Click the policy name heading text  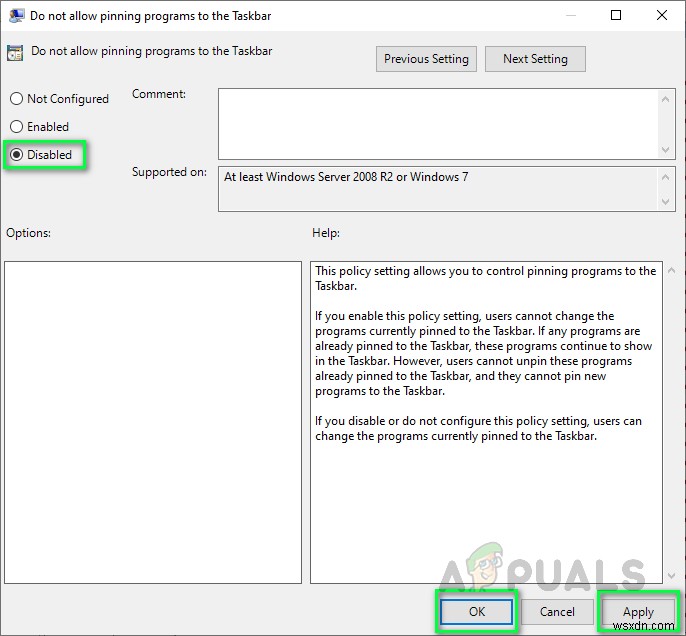pos(151,51)
